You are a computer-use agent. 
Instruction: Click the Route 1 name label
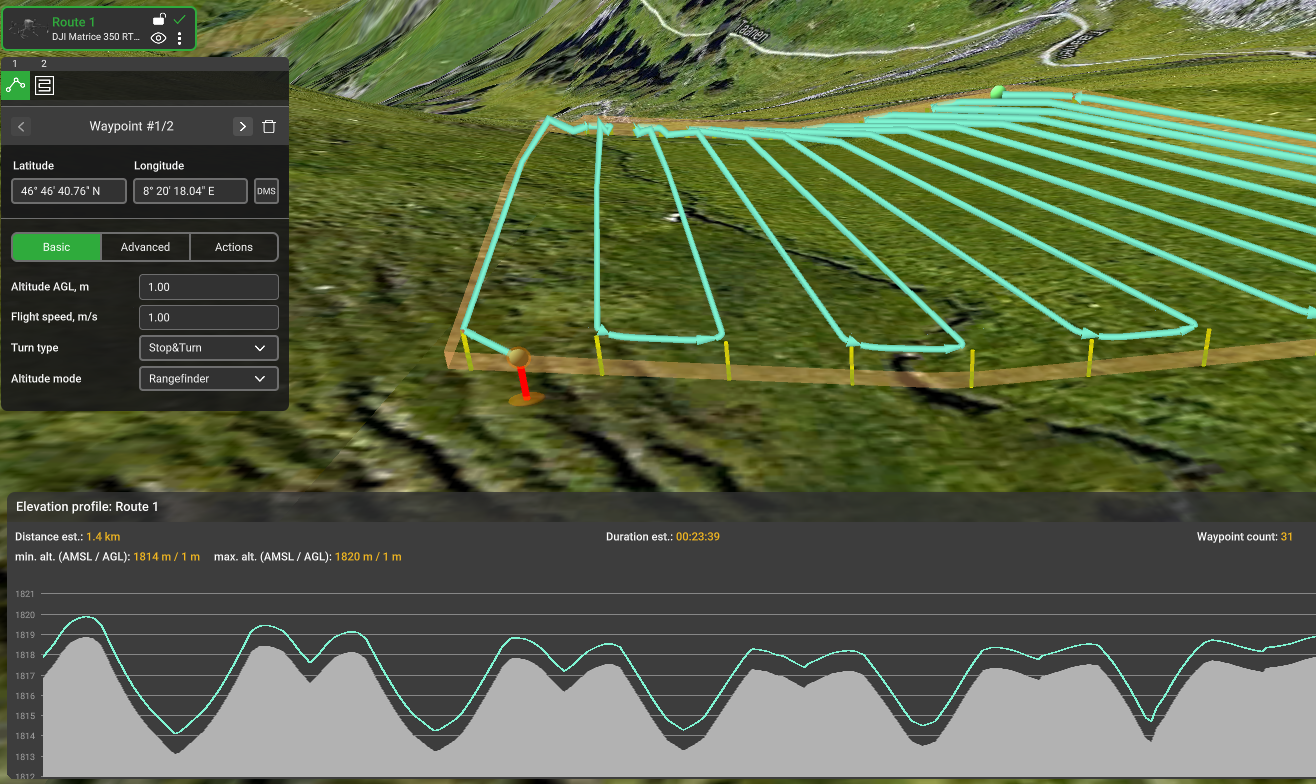[73, 22]
